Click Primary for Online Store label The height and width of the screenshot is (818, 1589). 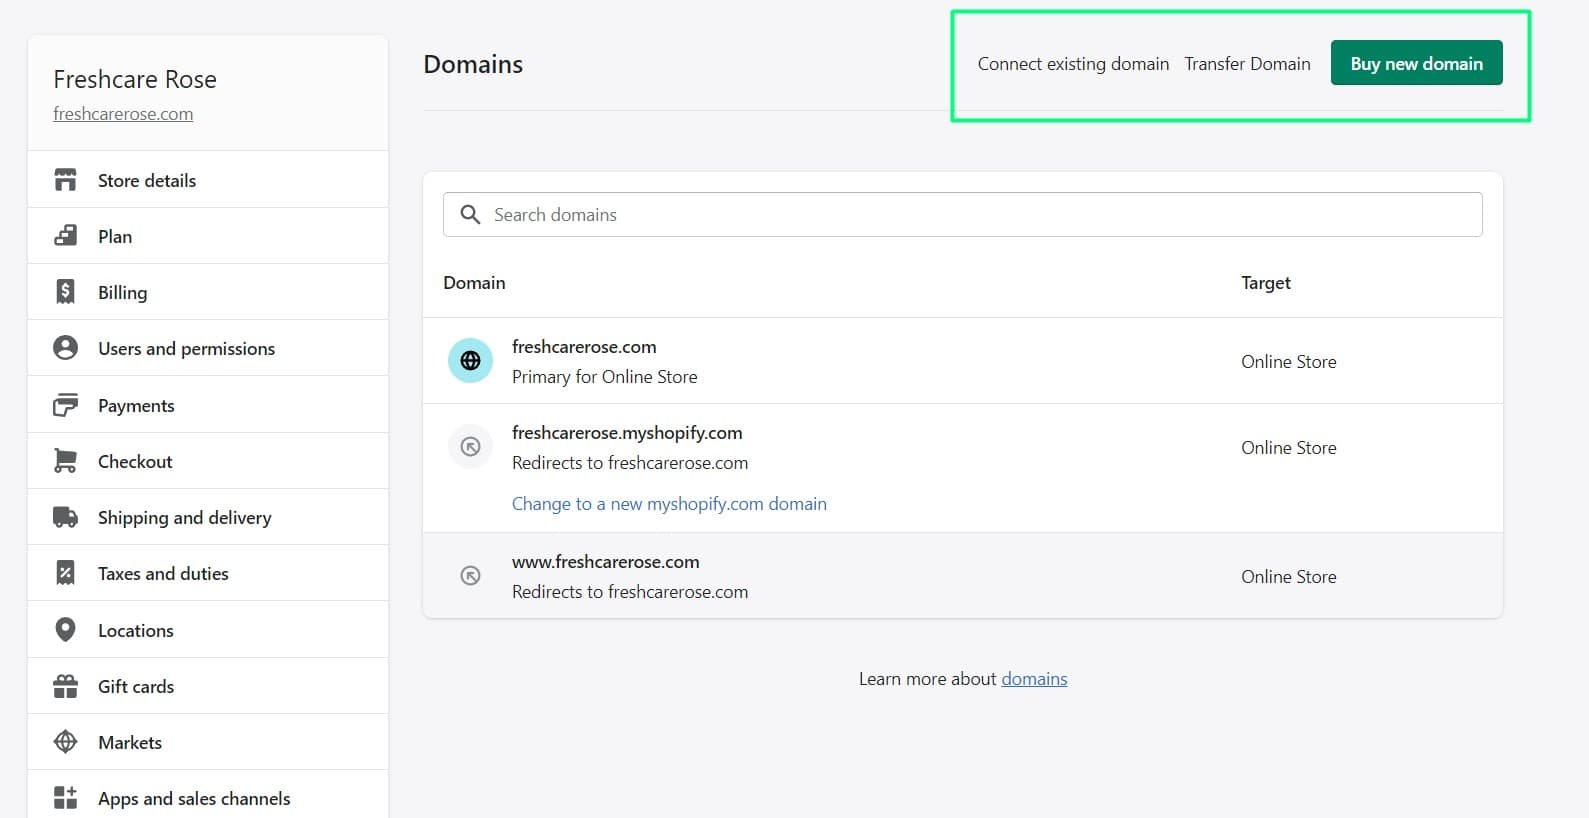click(605, 376)
